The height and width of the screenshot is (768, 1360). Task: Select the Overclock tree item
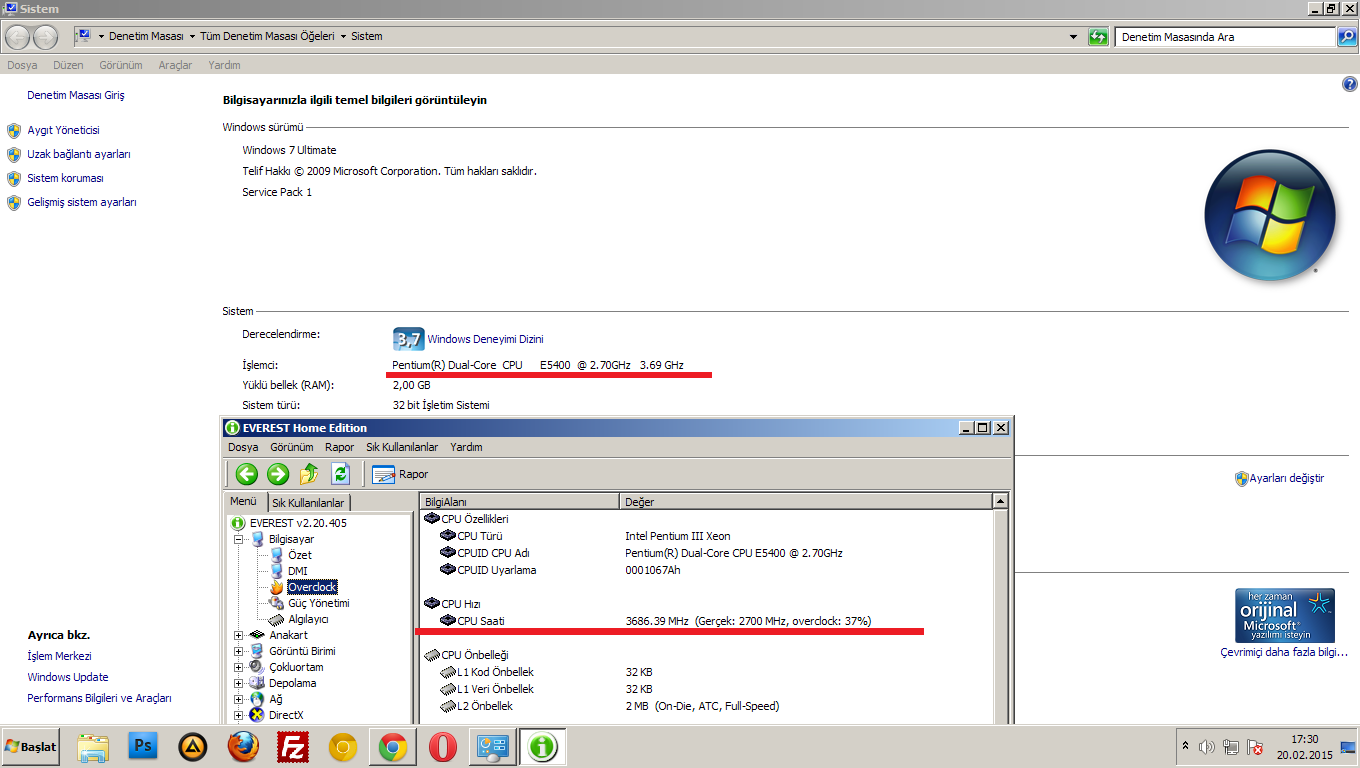click(x=312, y=587)
